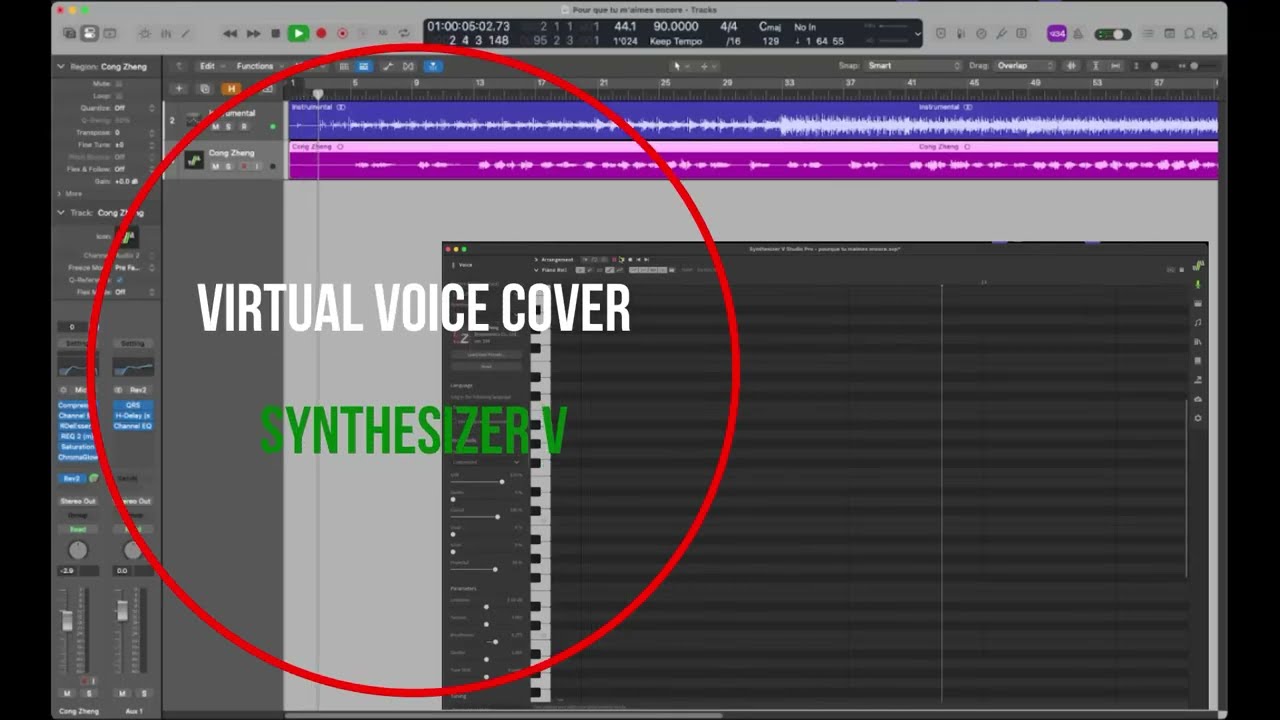The height and width of the screenshot is (720, 1280).
Task: Click the vertical auto zoom button
Action: (x=1096, y=66)
